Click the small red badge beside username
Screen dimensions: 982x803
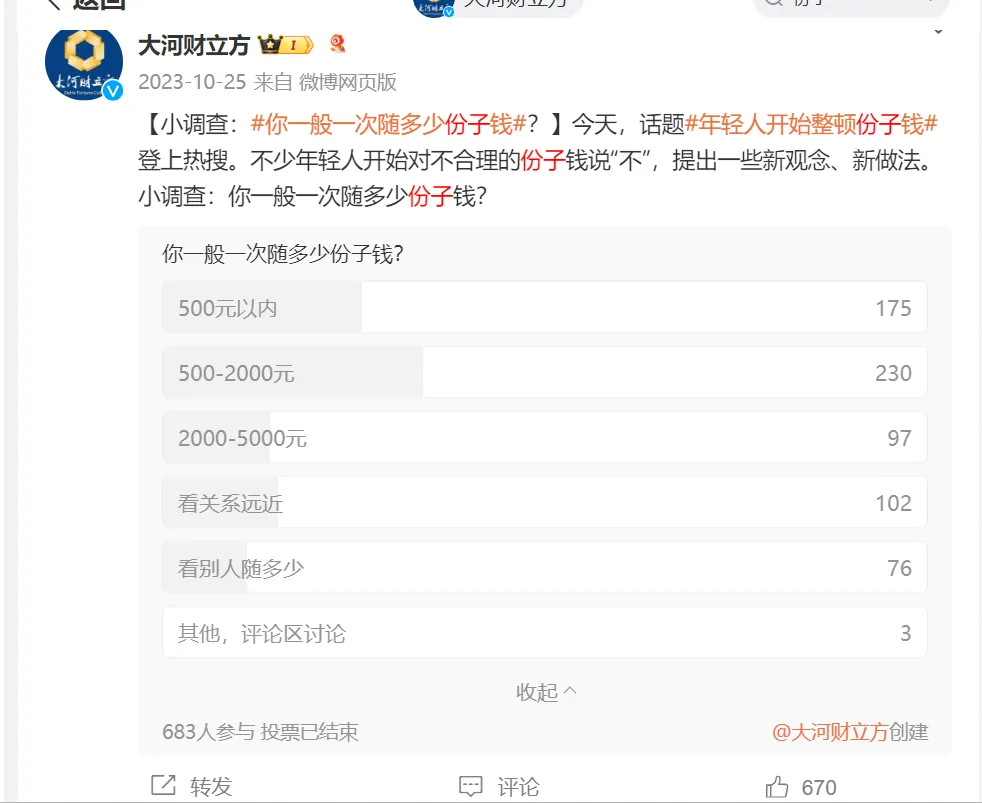338,44
